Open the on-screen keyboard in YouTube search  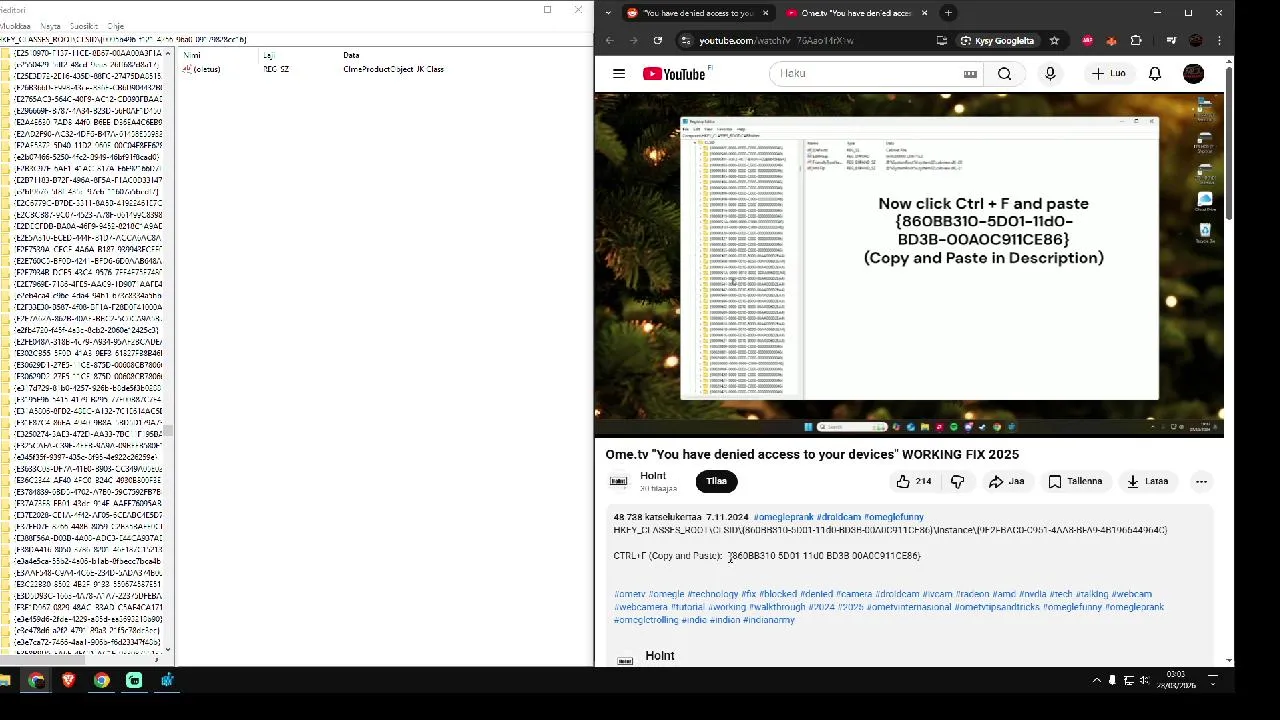point(970,73)
